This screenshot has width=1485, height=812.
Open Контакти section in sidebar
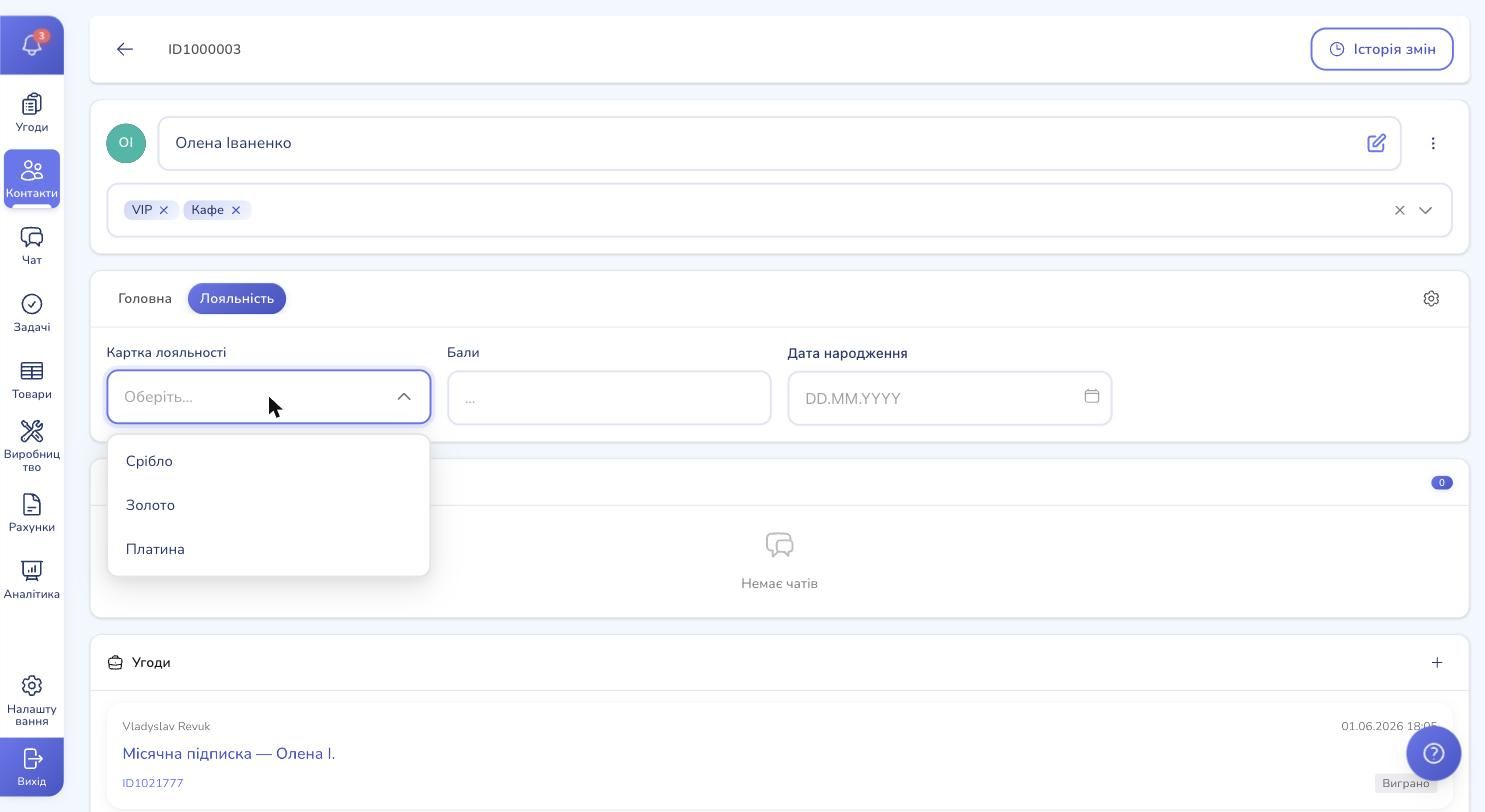(x=32, y=179)
